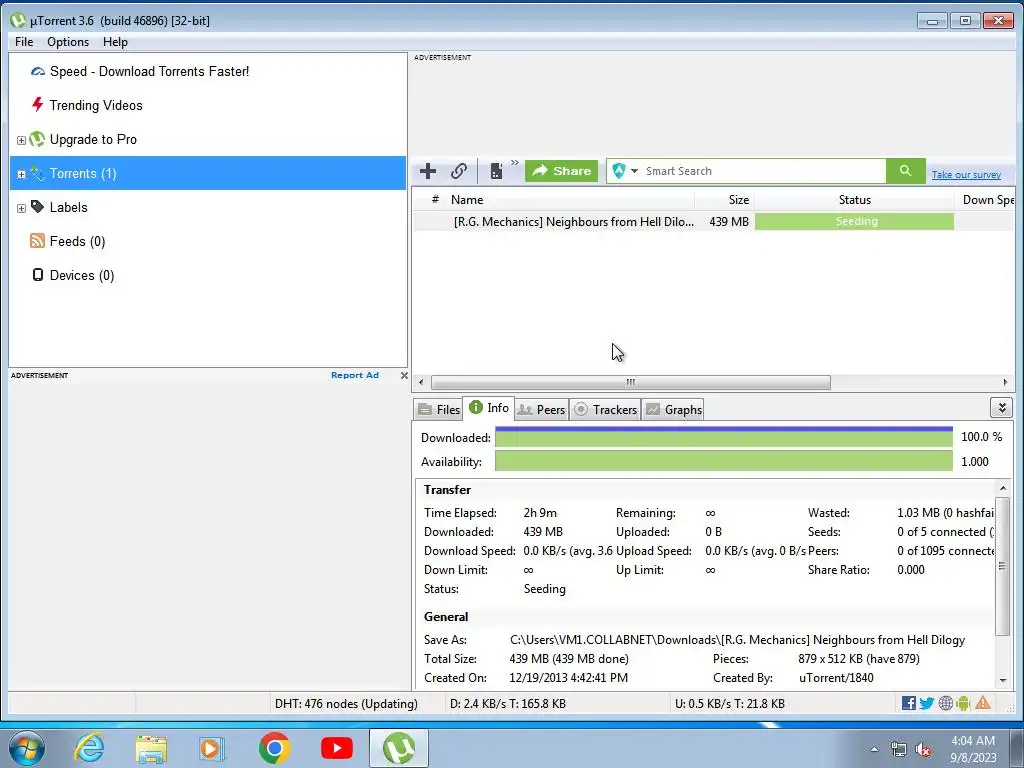Click the U: 0.5 KB/s upload status
This screenshot has width=1024, height=768.
729,704
